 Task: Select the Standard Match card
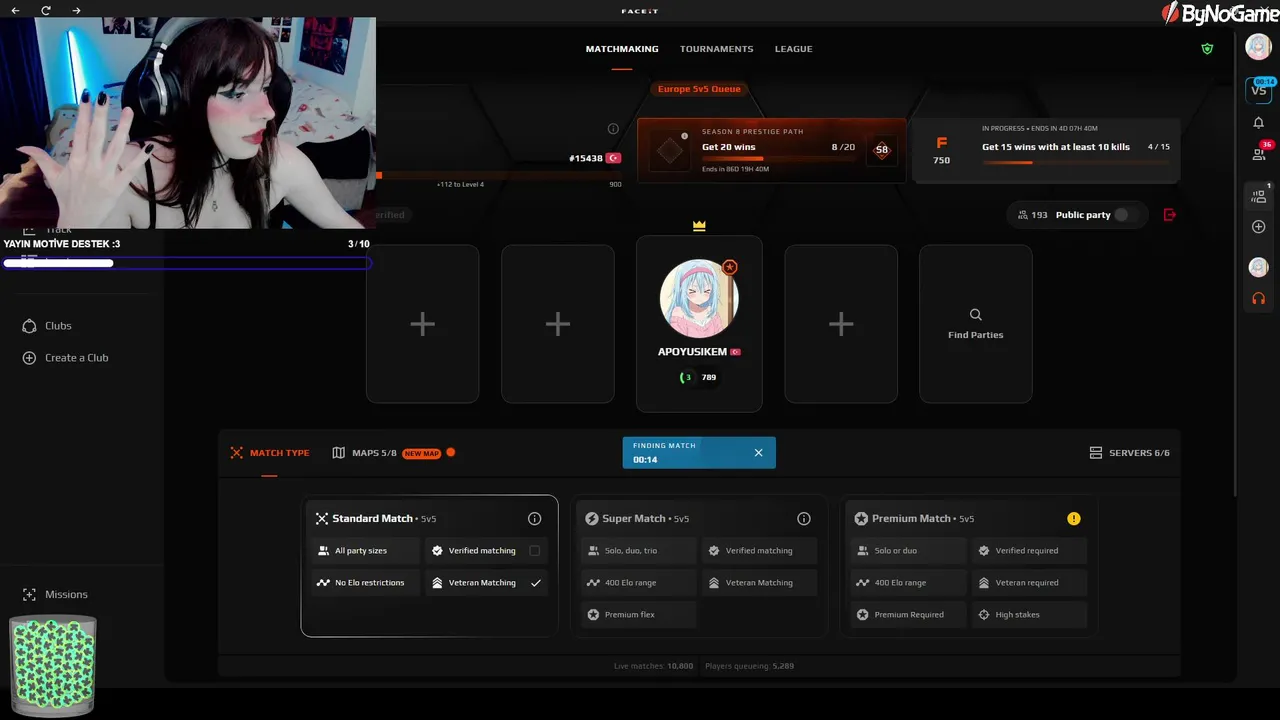[x=430, y=566]
